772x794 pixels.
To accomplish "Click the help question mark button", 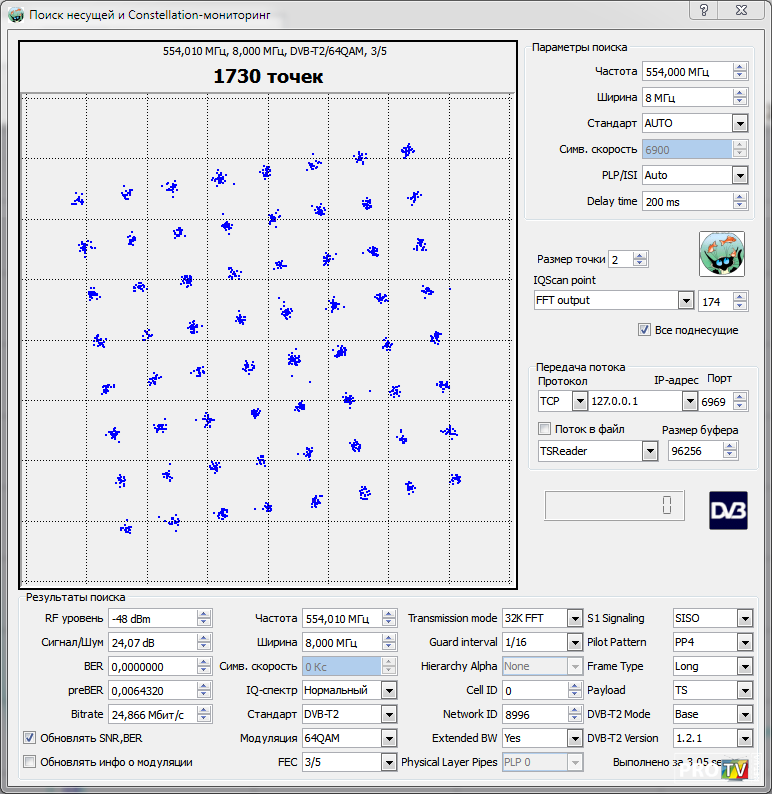I will click(x=706, y=10).
